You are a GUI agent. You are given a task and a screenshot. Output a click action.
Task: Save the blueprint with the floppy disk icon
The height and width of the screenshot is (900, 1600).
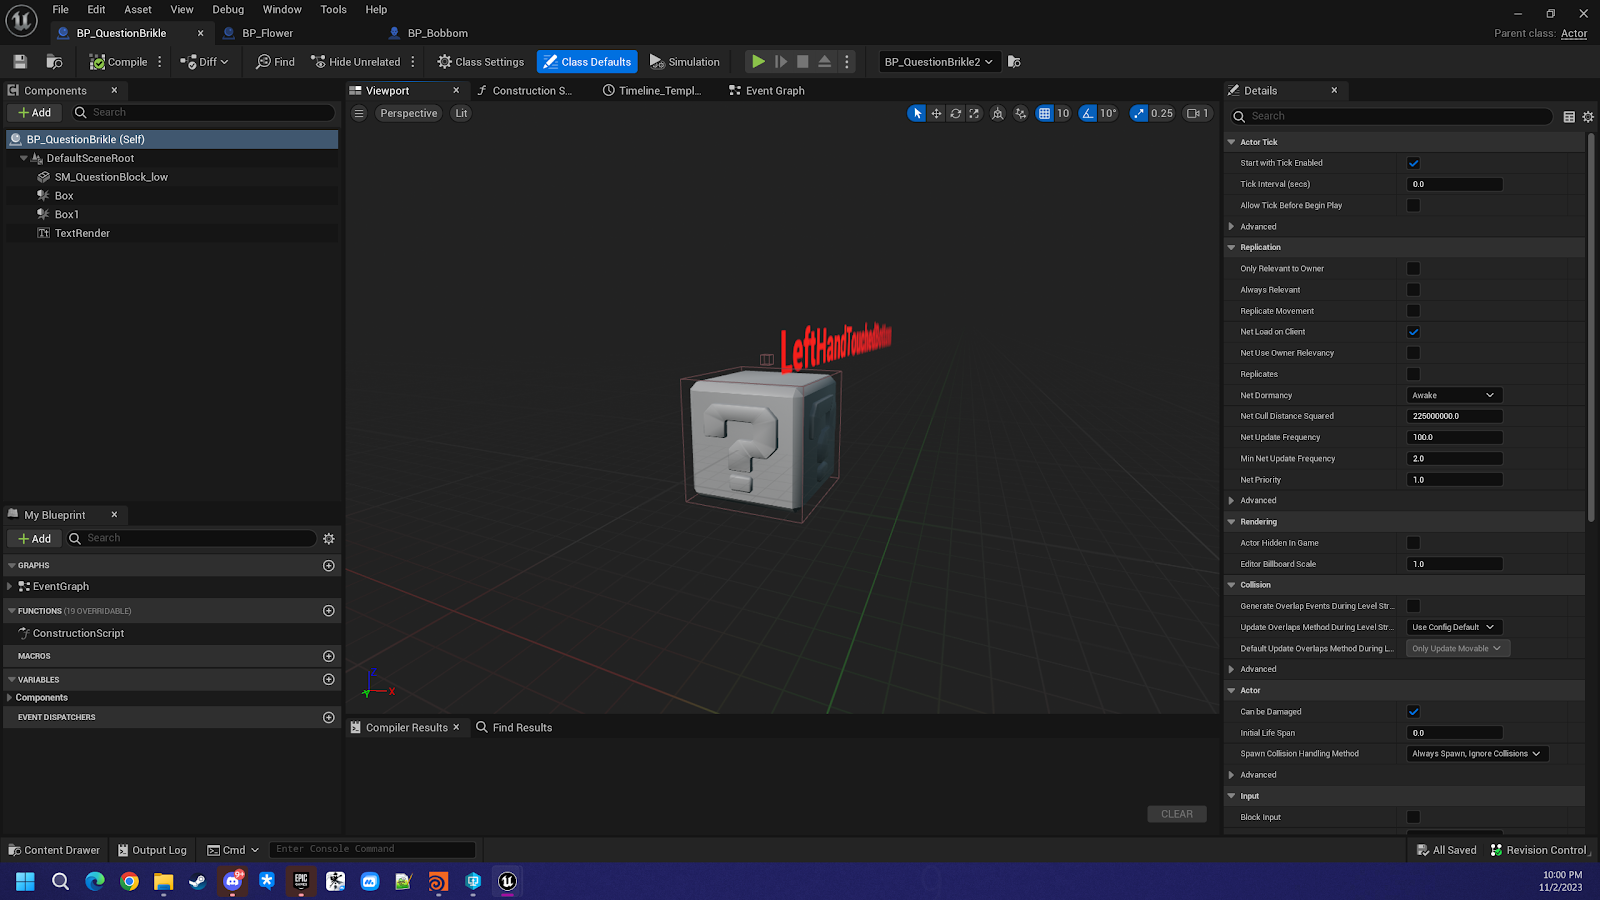[x=20, y=62]
